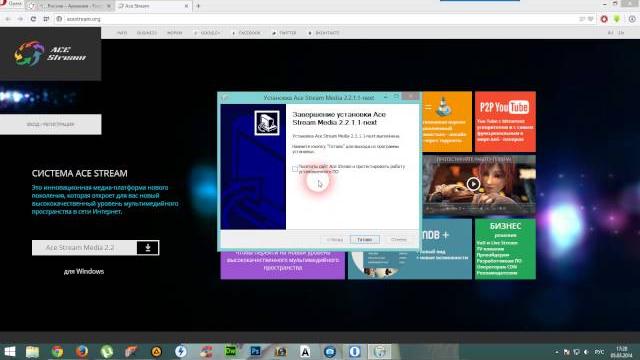Screen dimensions: 640x360
Task: Open the Opera menu button
Action: point(12,4)
